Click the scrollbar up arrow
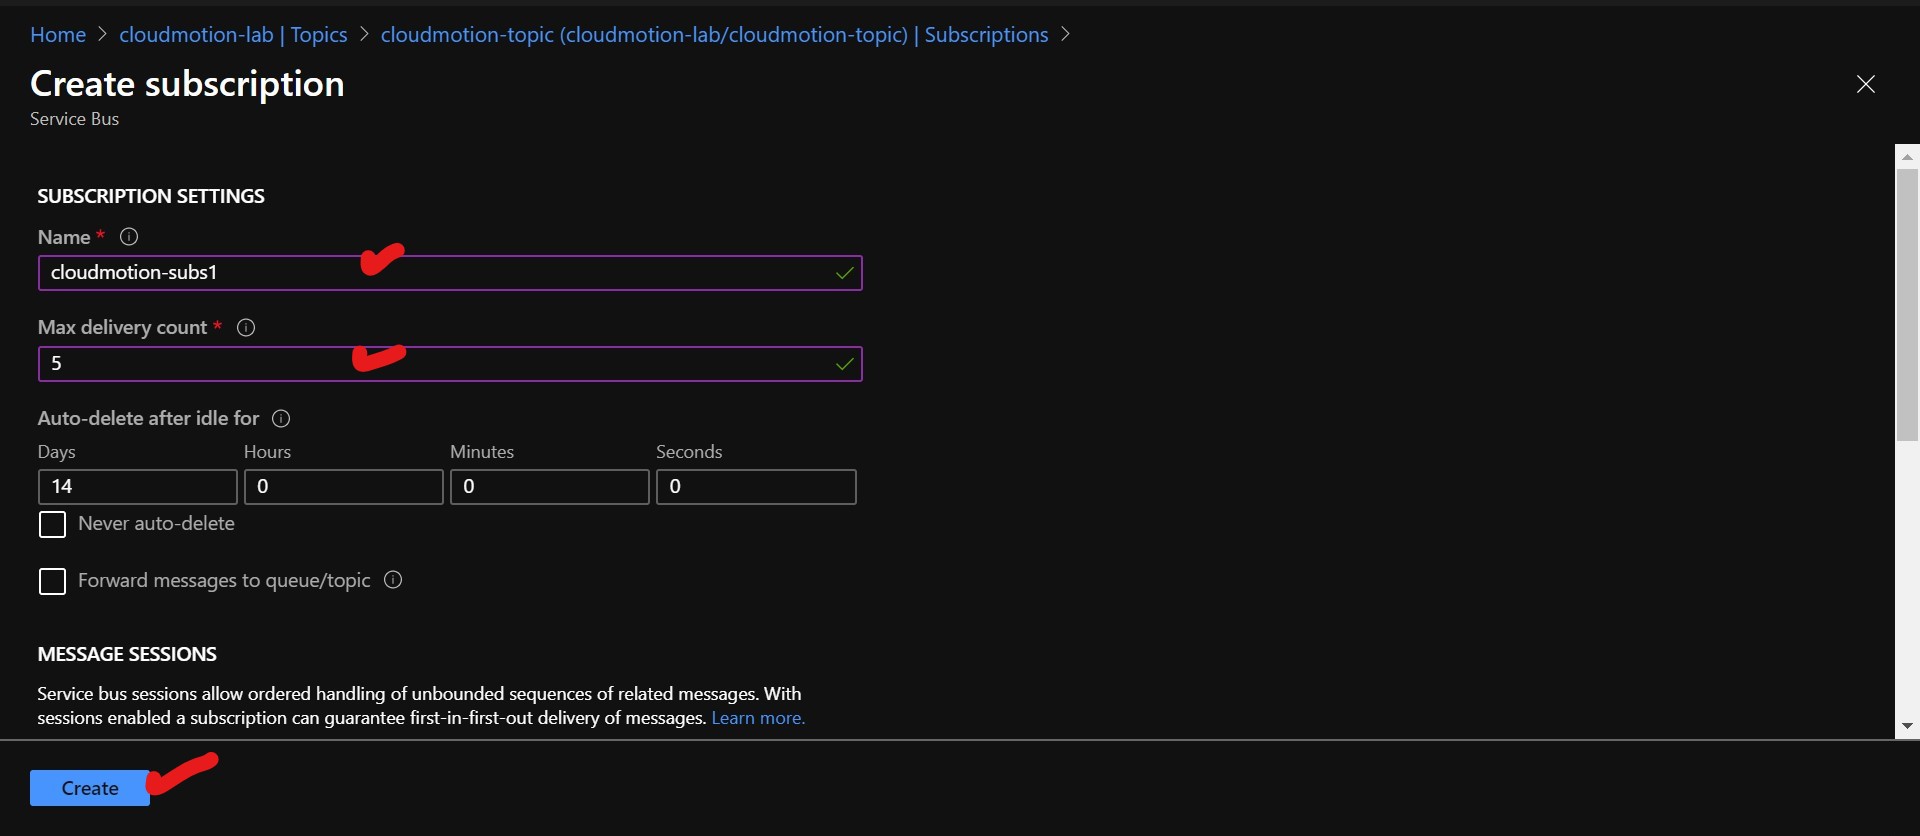The width and height of the screenshot is (1920, 836). pos(1907,157)
